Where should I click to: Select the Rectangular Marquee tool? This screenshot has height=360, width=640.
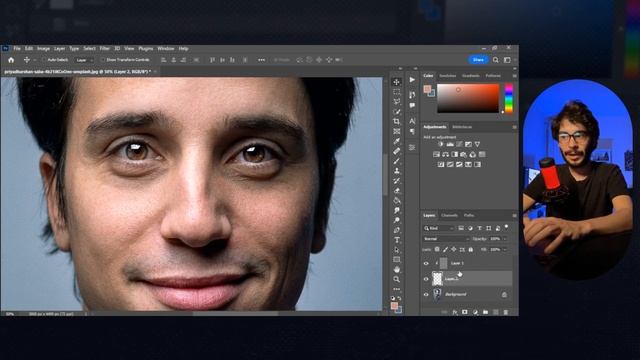[396, 92]
